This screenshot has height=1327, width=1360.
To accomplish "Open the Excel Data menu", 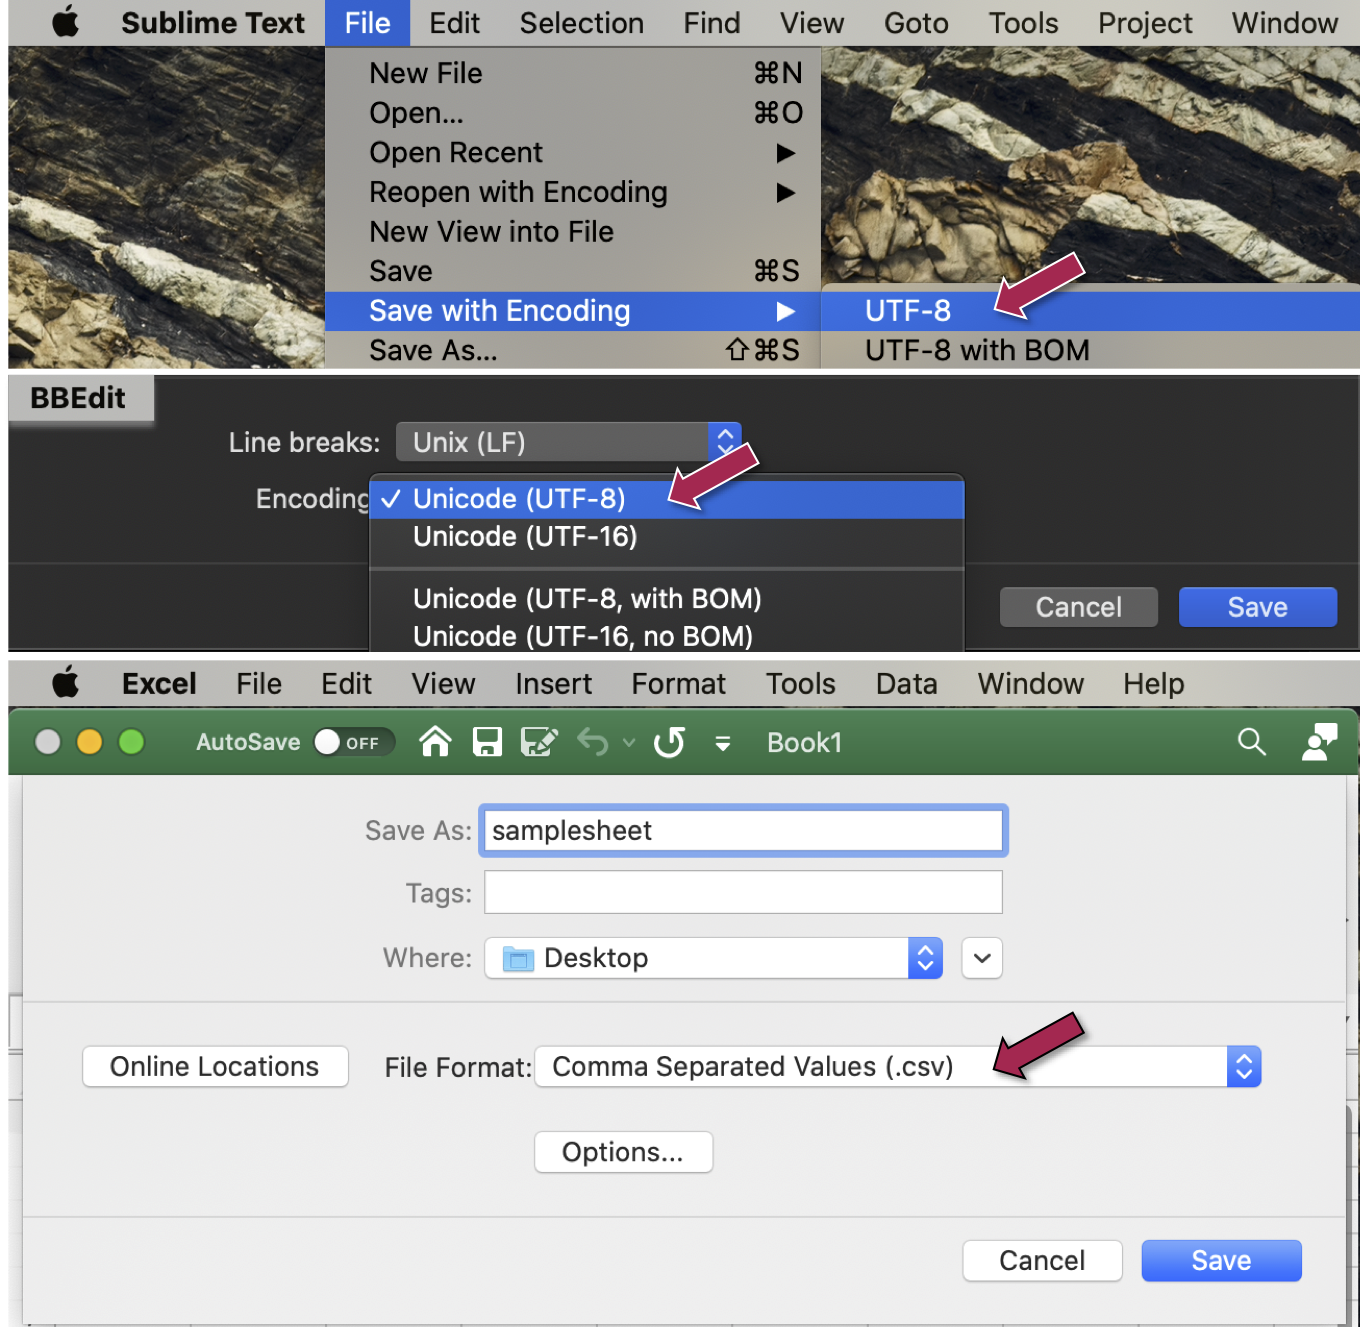I will pyautogui.click(x=906, y=684).
